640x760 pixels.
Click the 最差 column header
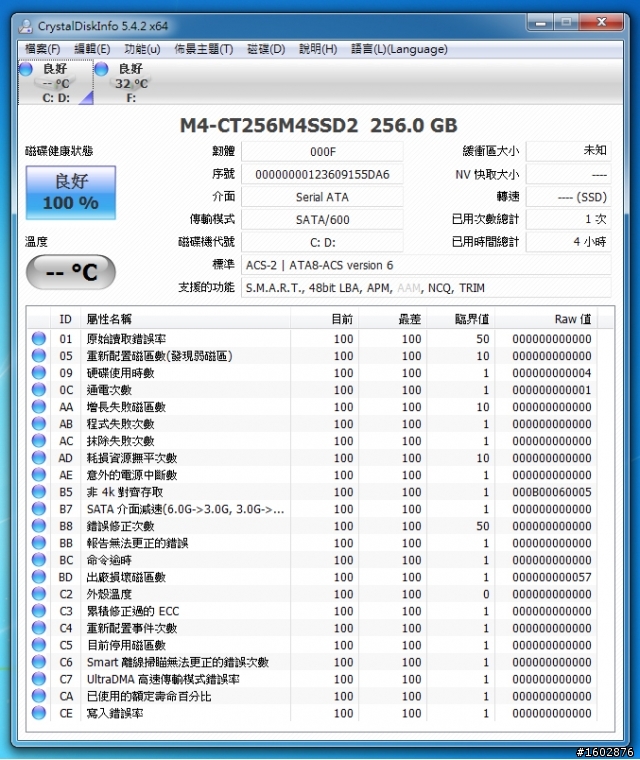tap(392, 319)
